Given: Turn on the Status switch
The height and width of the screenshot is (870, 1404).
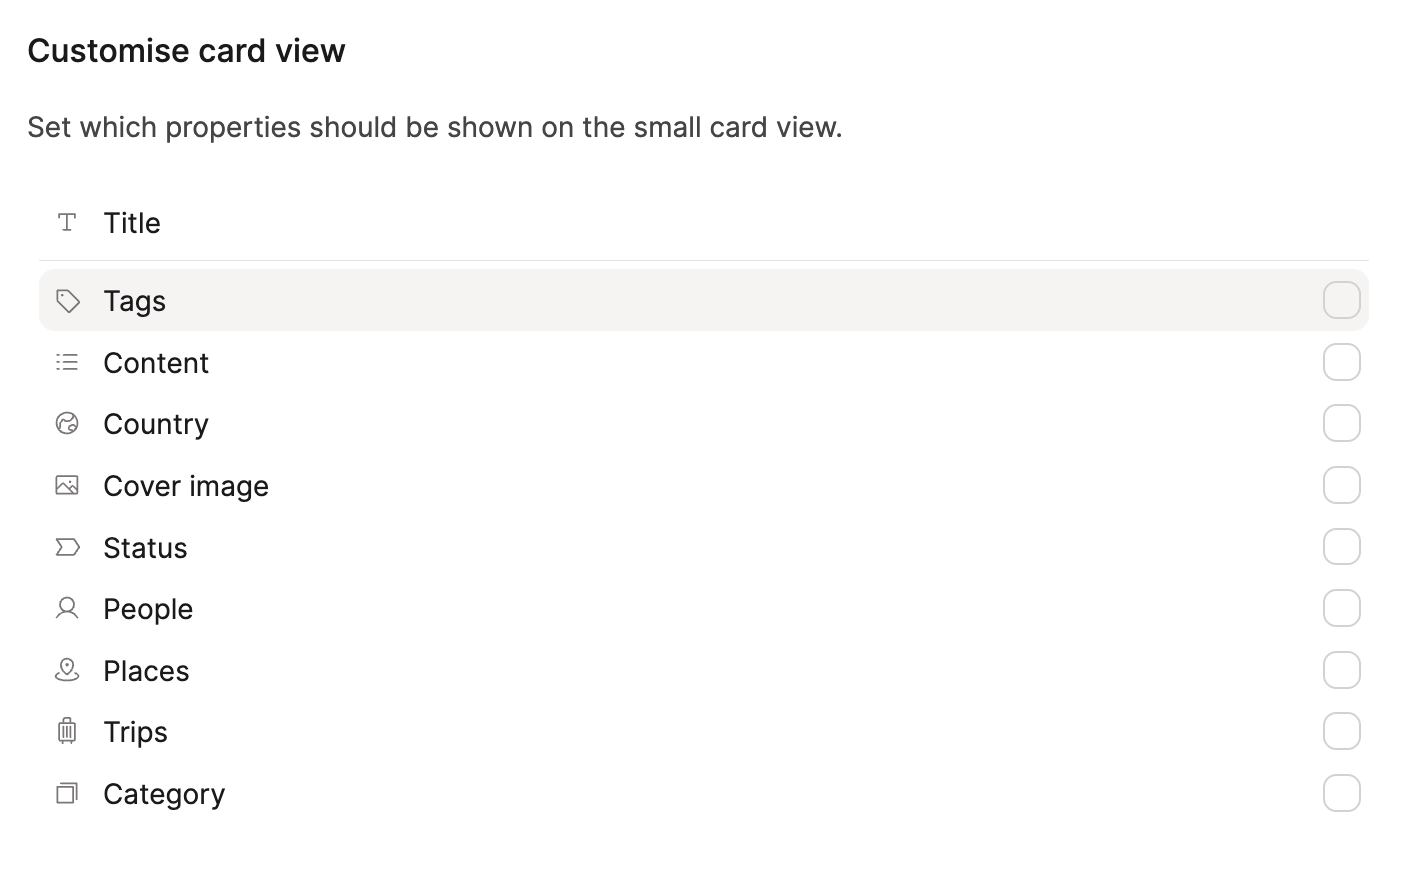Looking at the screenshot, I should (x=1341, y=547).
